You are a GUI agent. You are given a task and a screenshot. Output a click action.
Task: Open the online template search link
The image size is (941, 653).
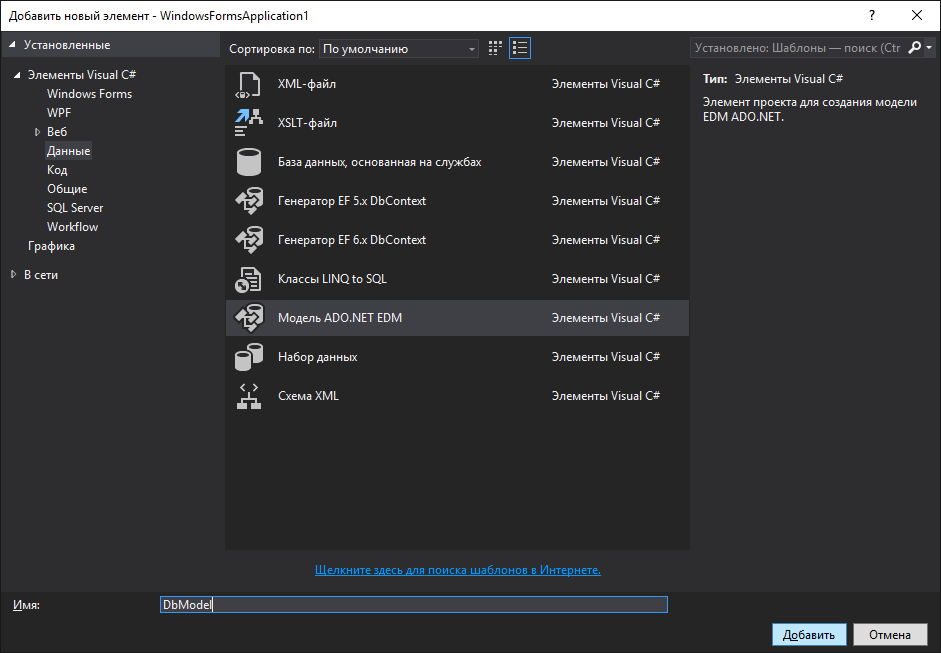(458, 570)
